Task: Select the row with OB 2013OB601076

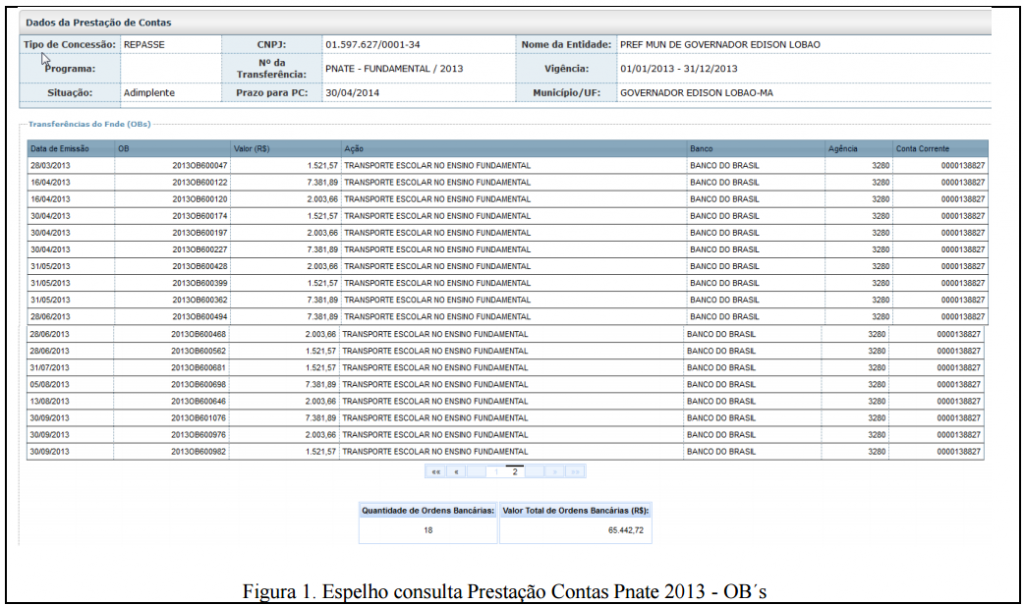Action: coord(200,418)
